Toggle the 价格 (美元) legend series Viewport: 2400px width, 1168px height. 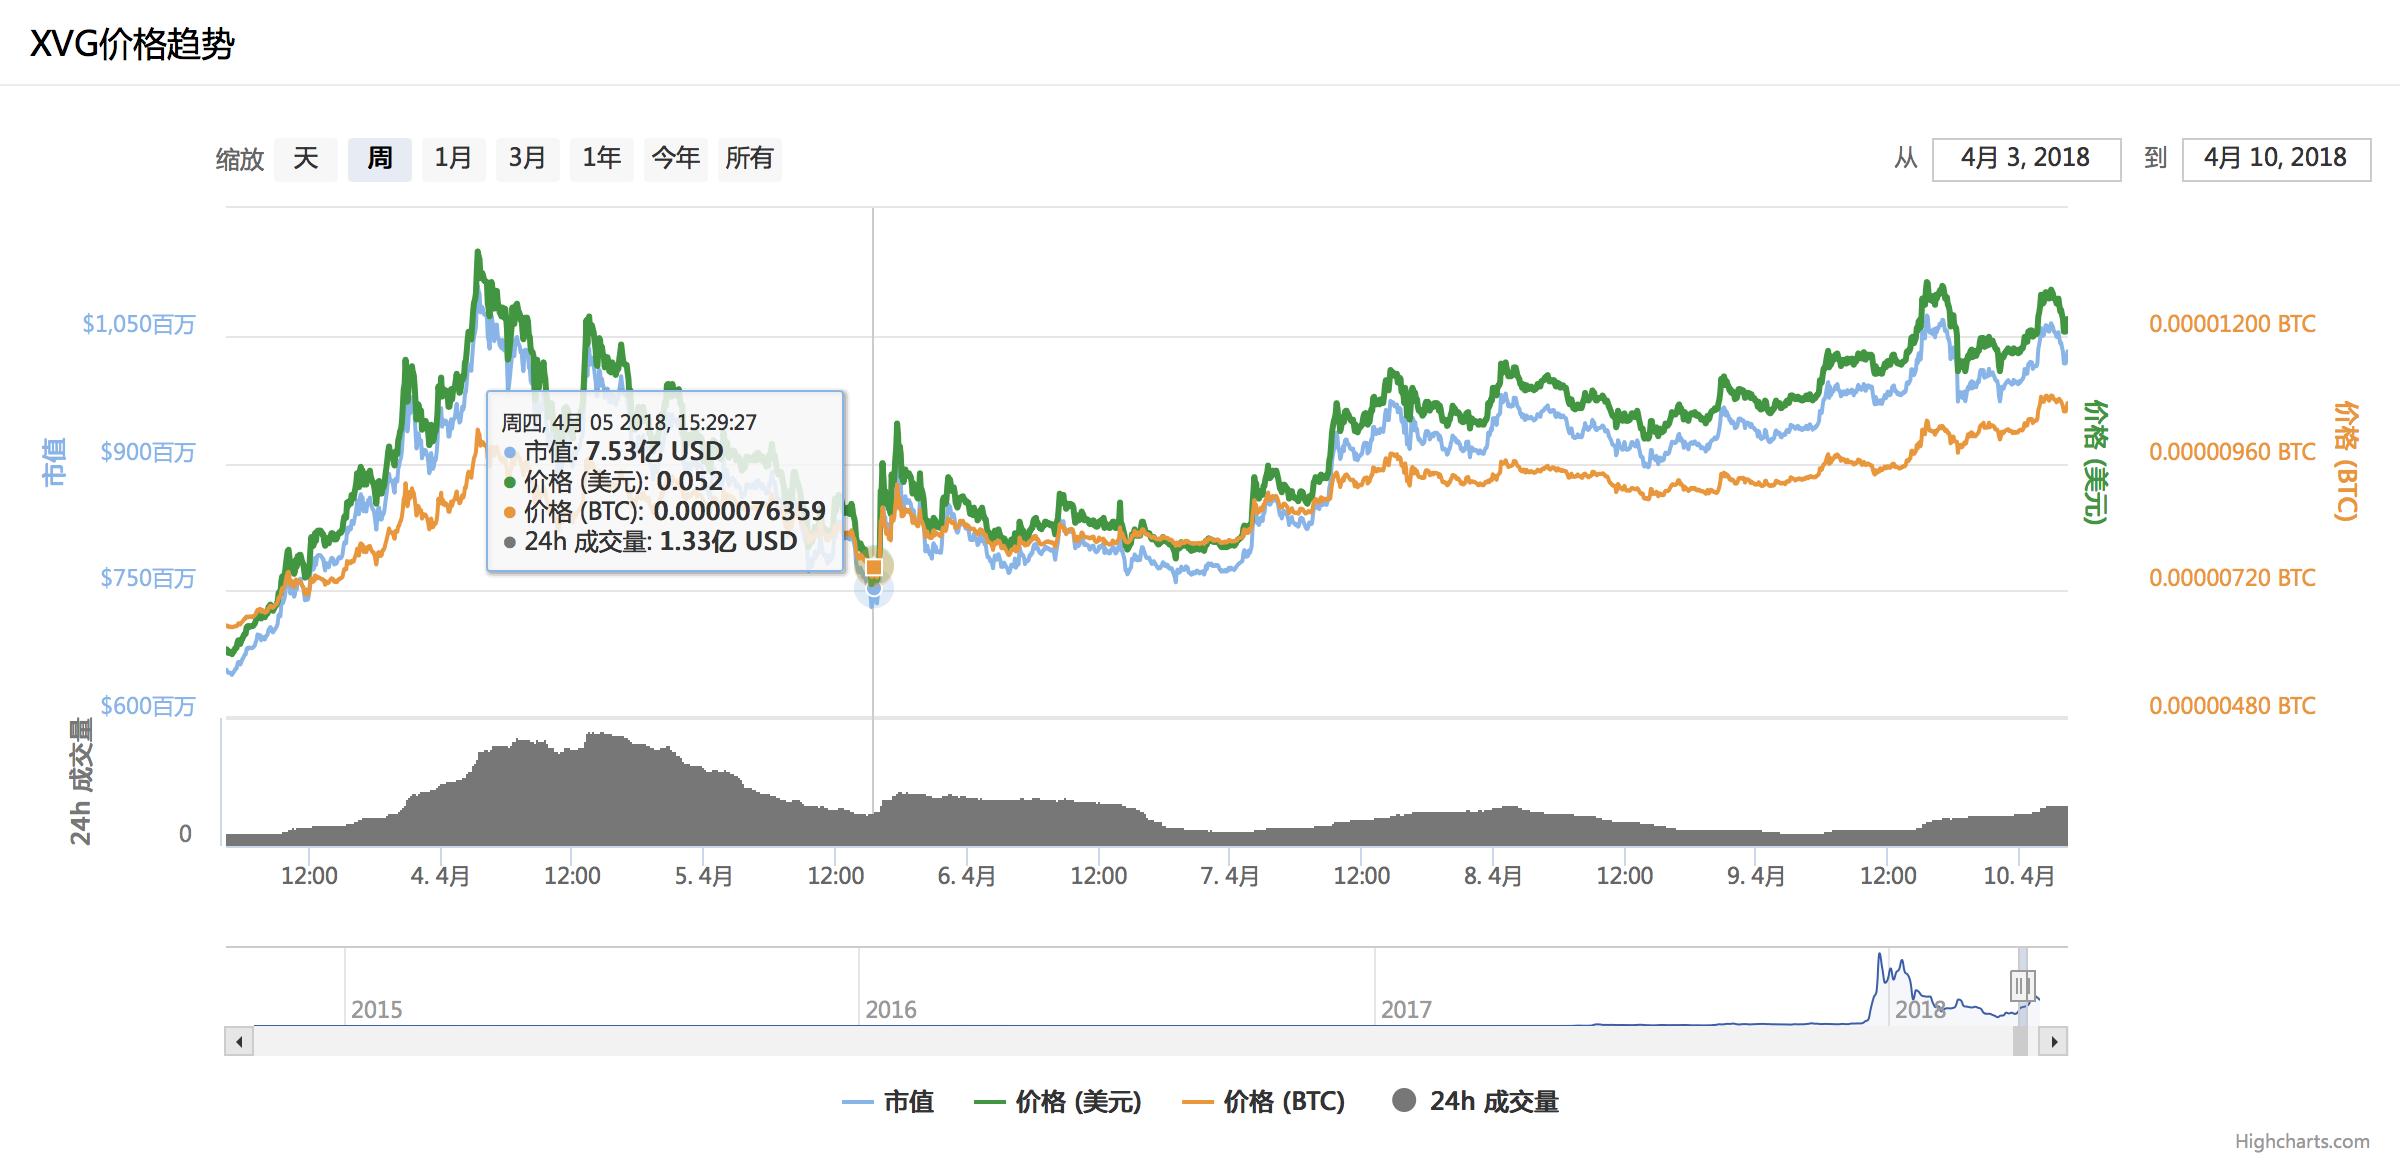(x=1058, y=1102)
